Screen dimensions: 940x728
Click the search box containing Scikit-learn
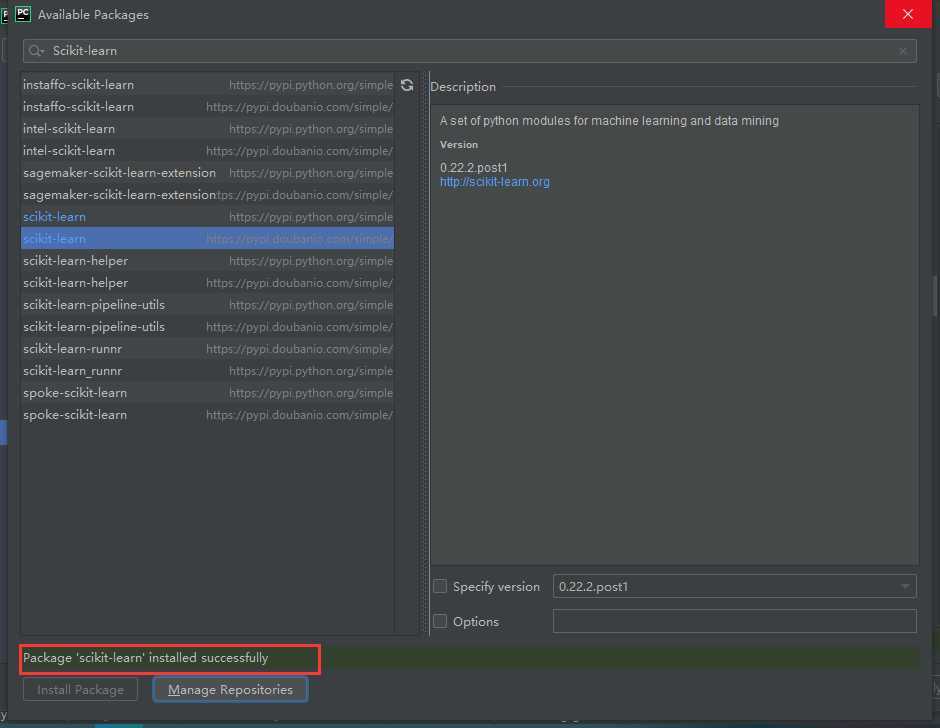469,51
